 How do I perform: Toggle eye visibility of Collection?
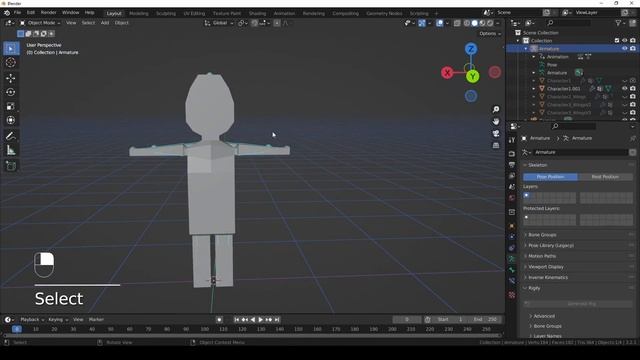(x=624, y=40)
